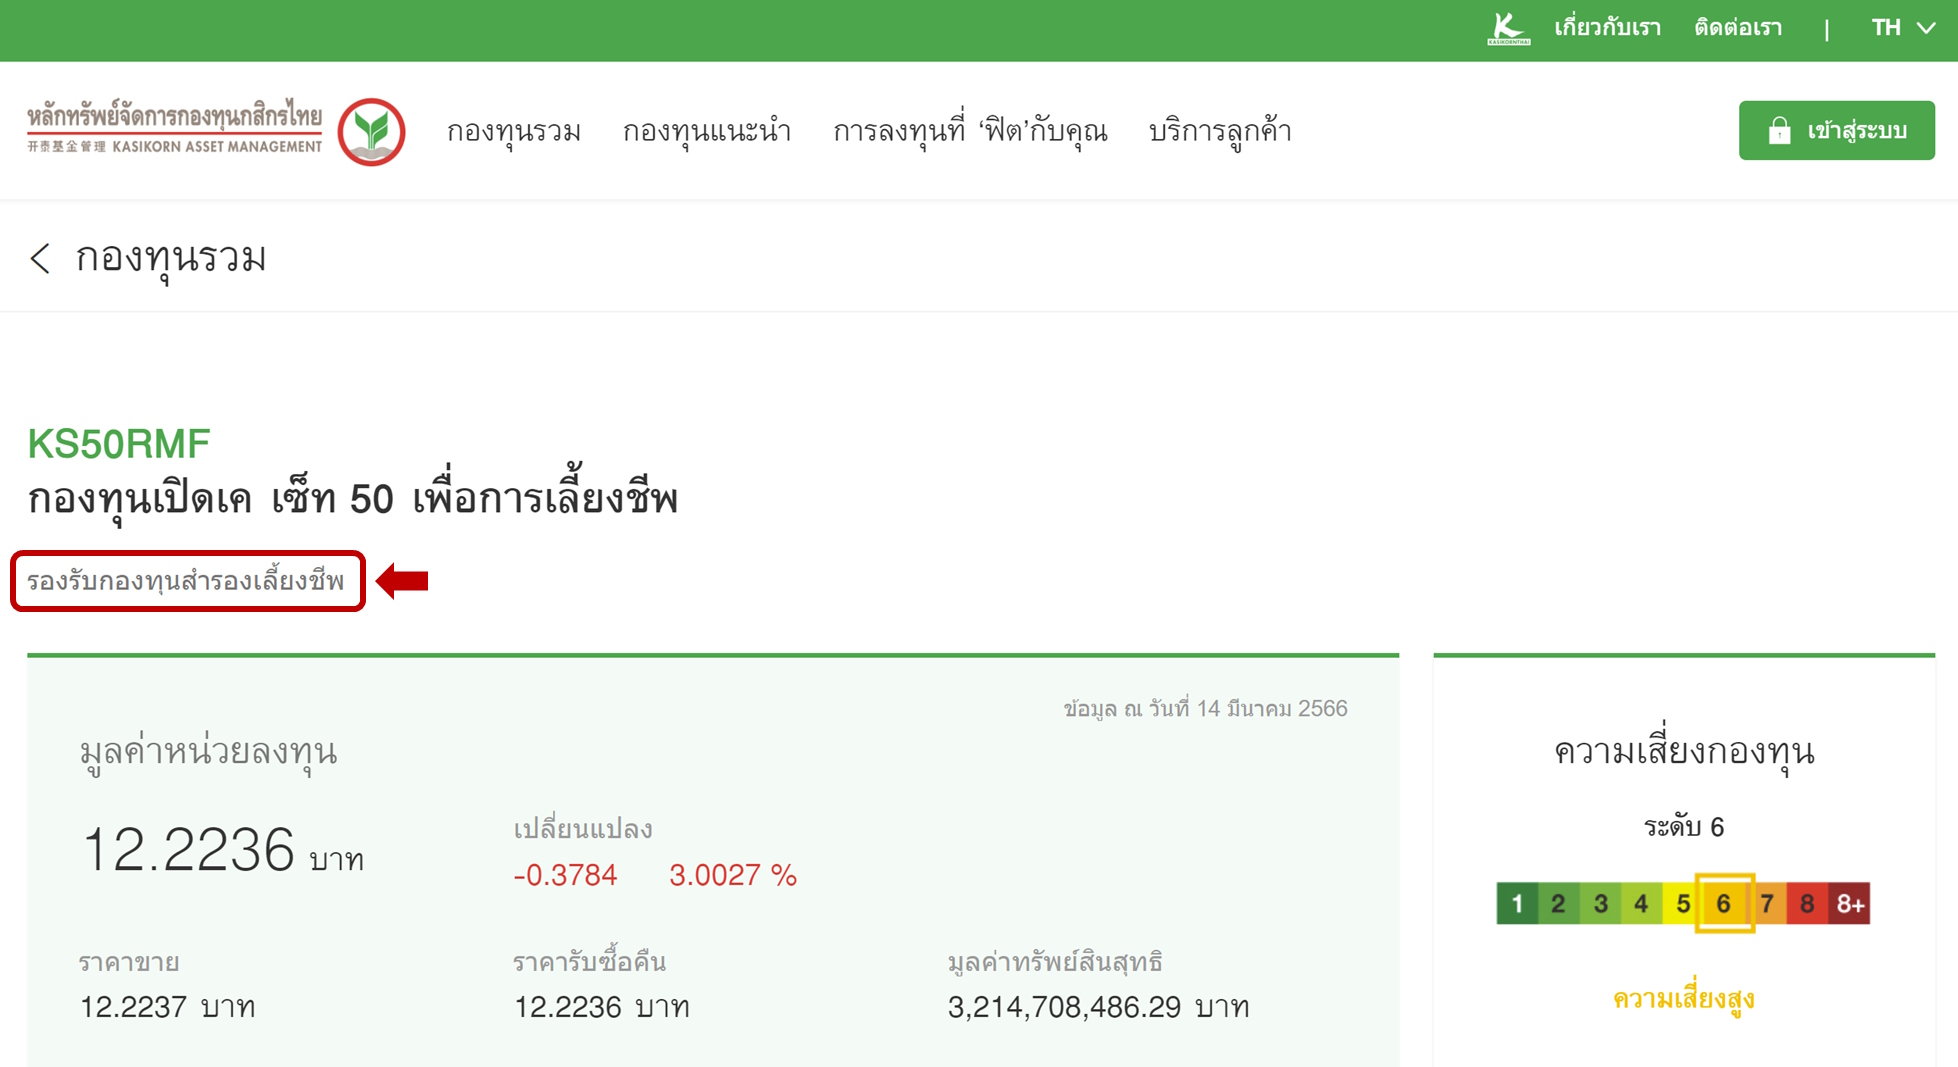Select risk level 1 swatch
Screen dimensions: 1958x1067
coord(1517,904)
